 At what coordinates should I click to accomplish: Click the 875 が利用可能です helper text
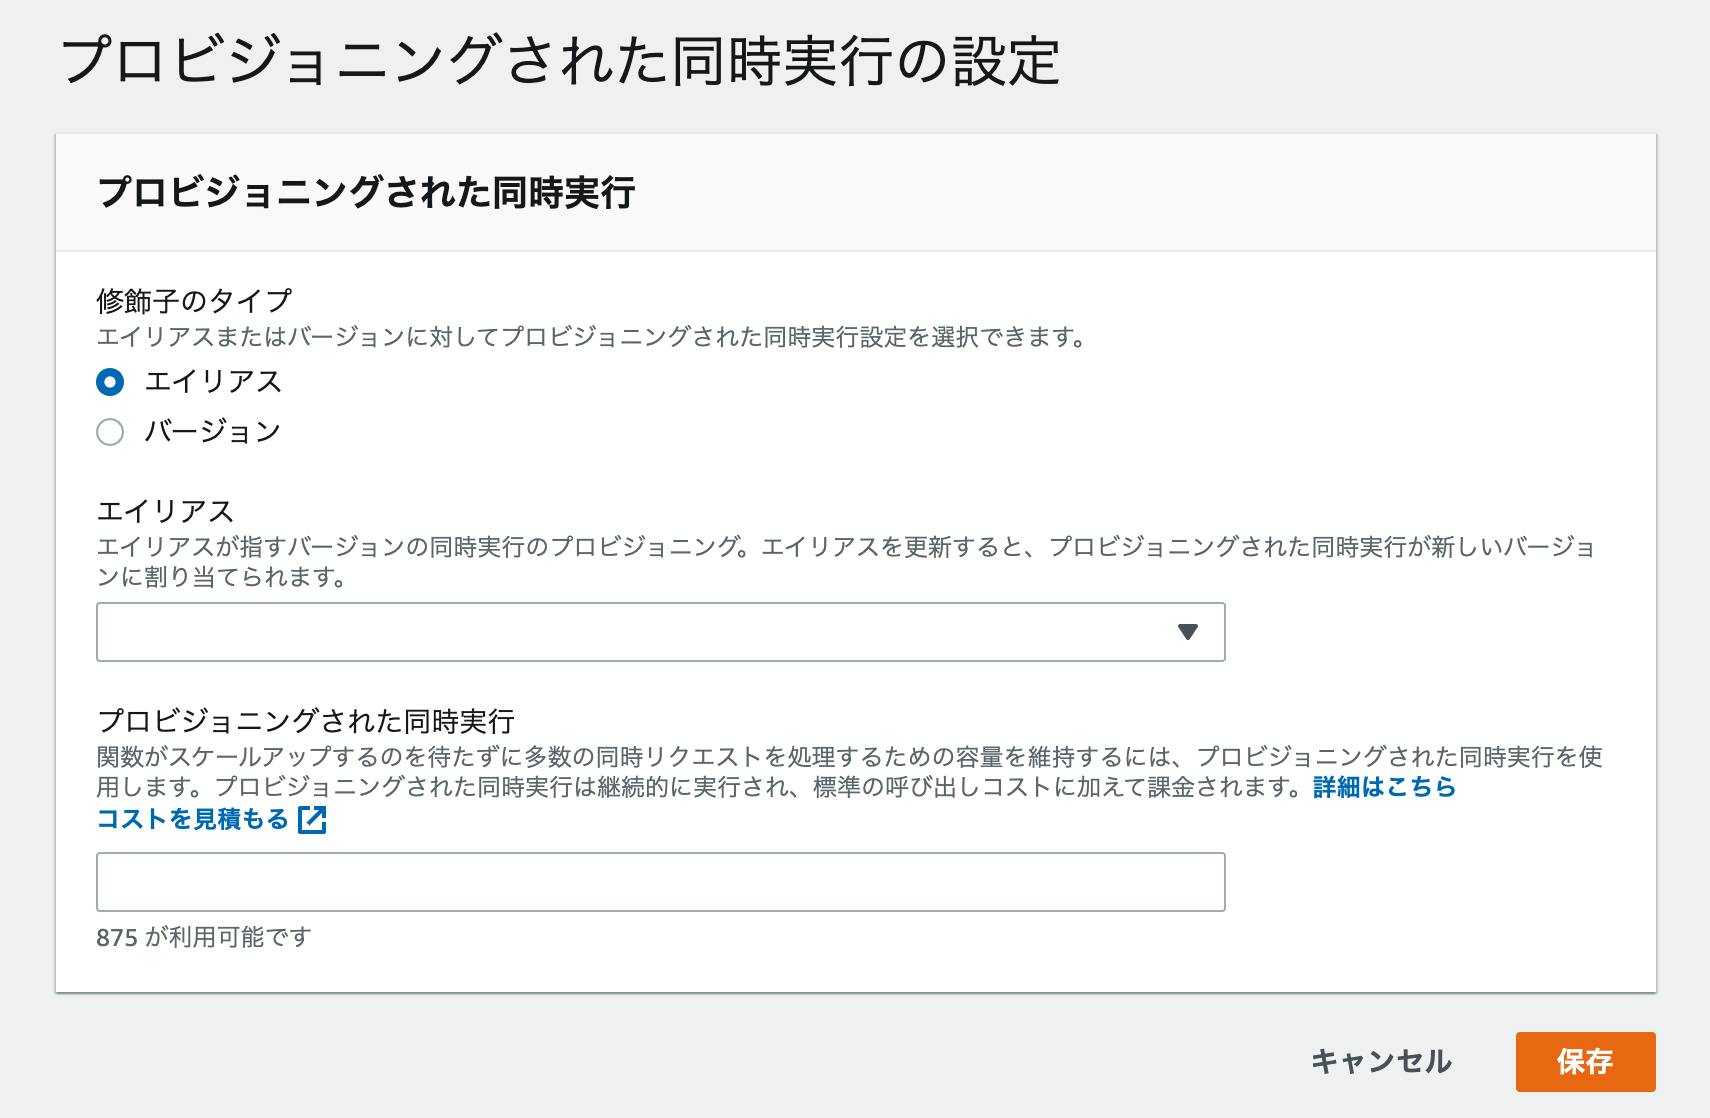203,938
